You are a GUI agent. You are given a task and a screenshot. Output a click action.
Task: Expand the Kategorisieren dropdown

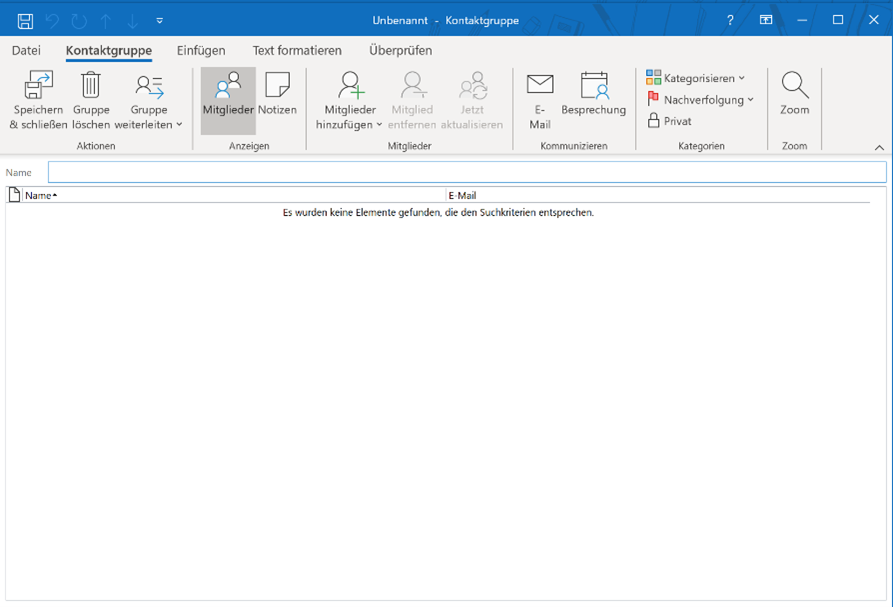pyautogui.click(x=696, y=78)
